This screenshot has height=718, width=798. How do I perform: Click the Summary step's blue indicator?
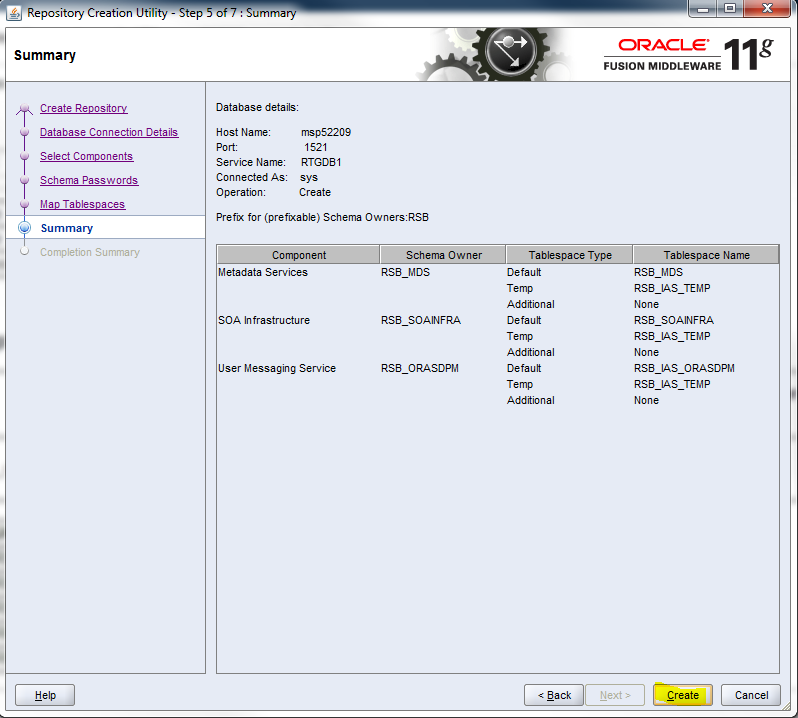click(24, 227)
